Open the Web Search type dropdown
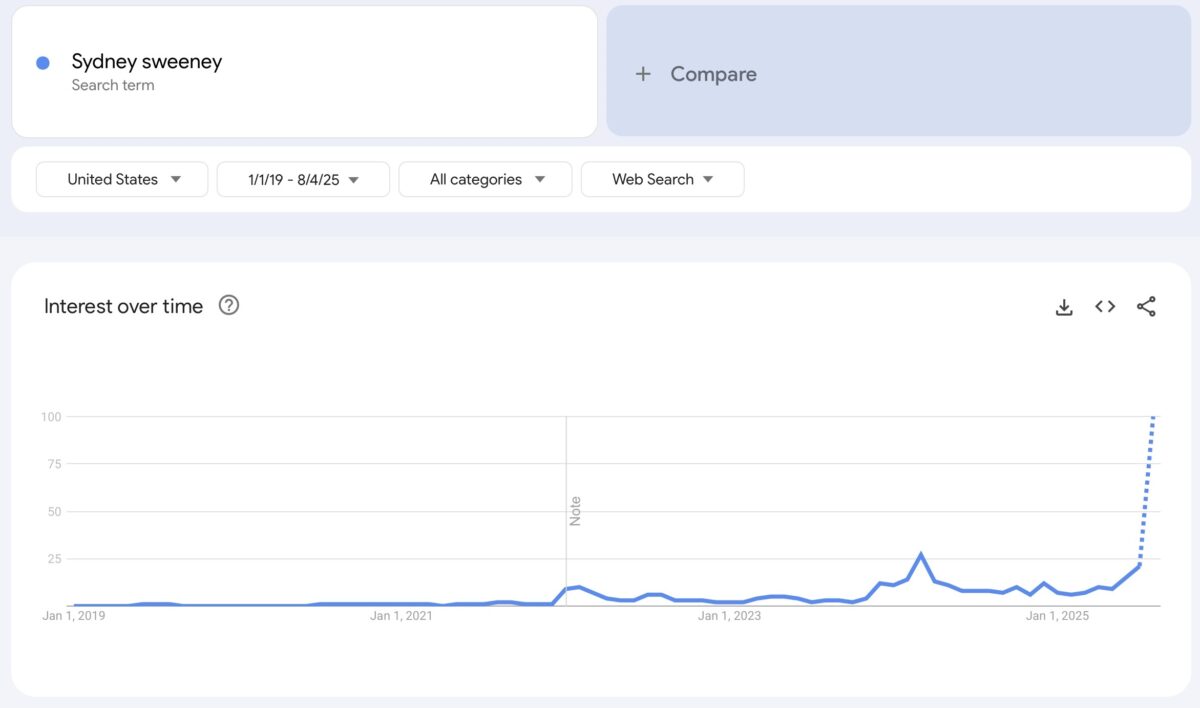The width and height of the screenshot is (1200, 708). coord(662,179)
